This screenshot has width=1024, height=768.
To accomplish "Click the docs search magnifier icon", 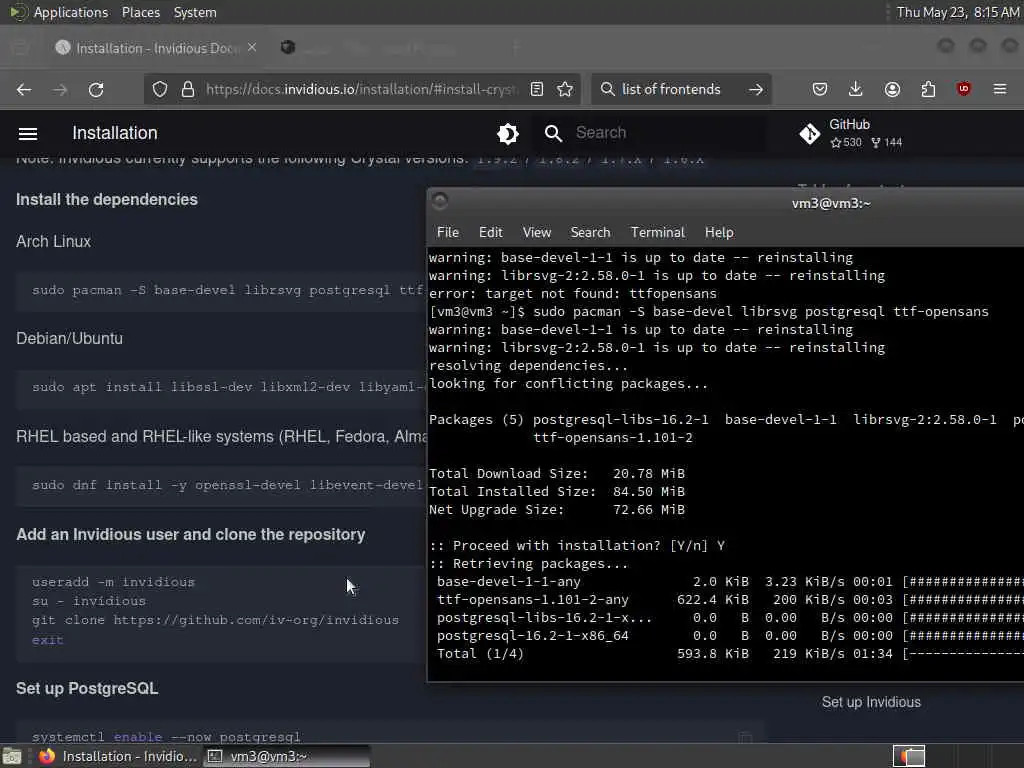I will (x=553, y=133).
